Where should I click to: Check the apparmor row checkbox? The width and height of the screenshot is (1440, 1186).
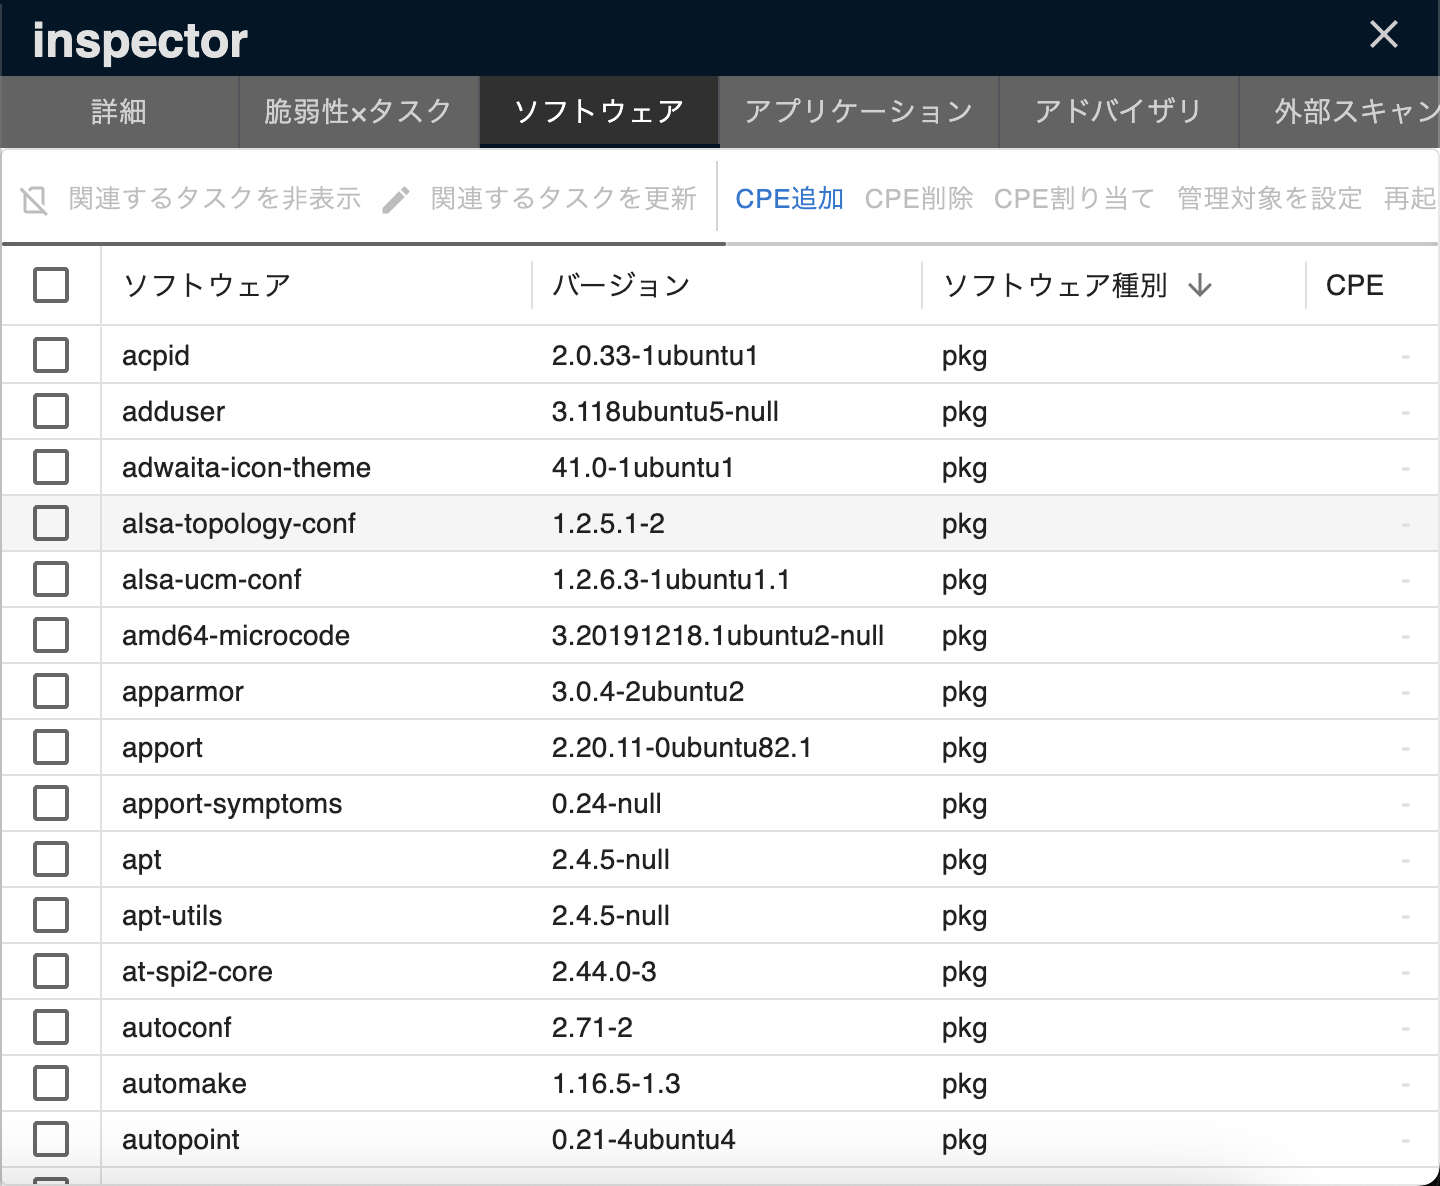click(51, 691)
